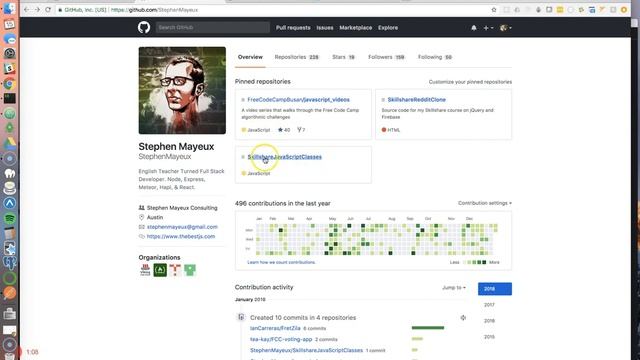Click the red HTML language dot
The height and width of the screenshot is (360, 640).
tap(384, 130)
